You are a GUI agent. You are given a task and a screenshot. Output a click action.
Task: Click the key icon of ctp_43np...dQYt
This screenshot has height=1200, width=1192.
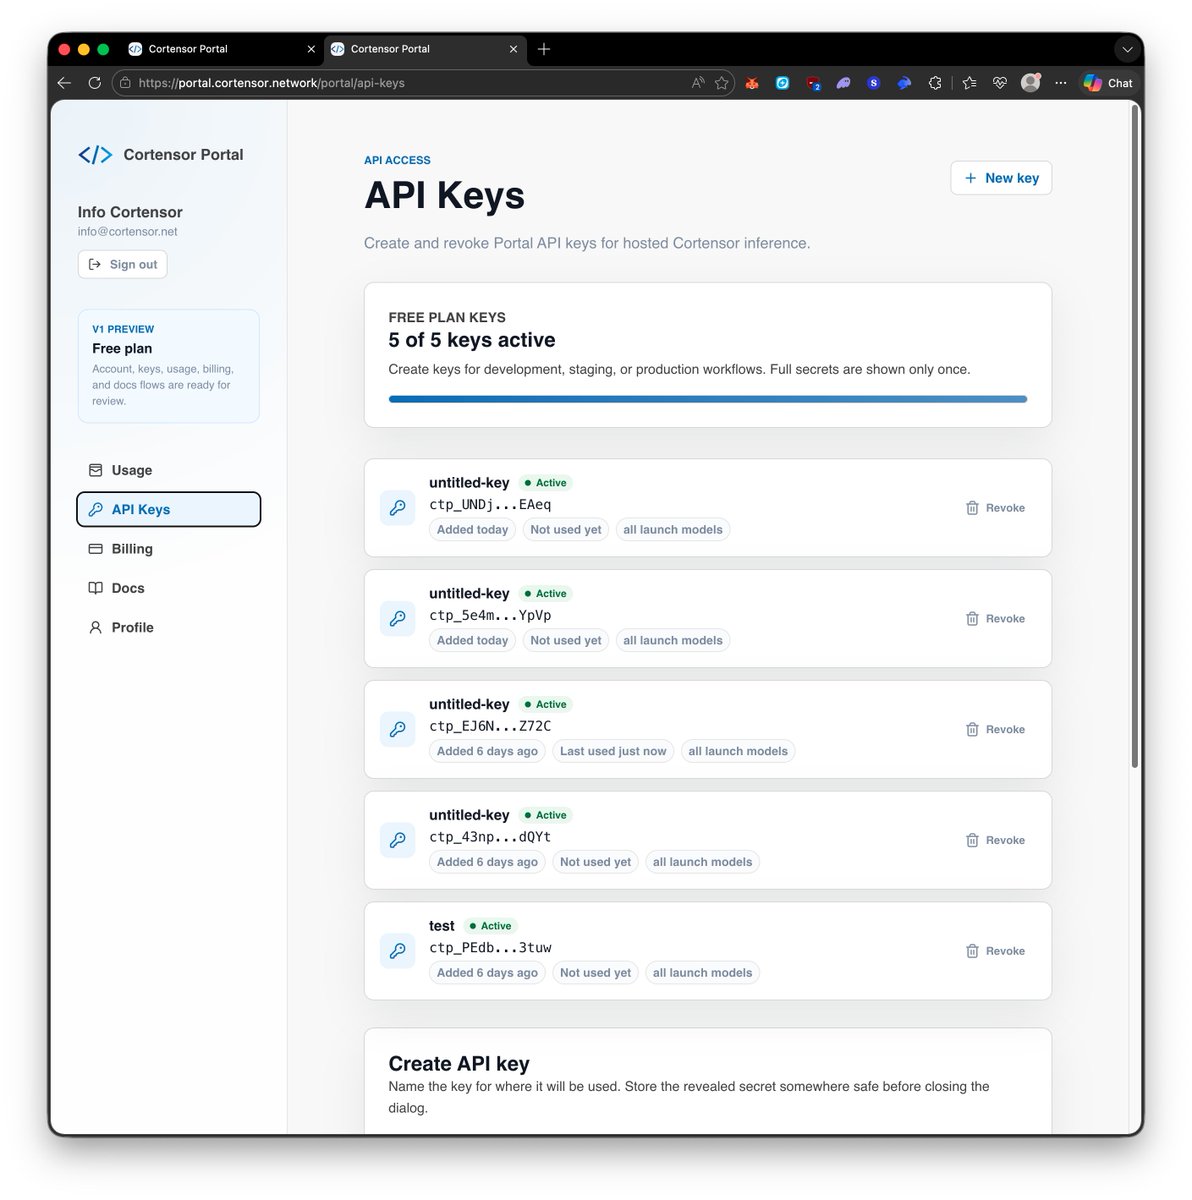(398, 840)
